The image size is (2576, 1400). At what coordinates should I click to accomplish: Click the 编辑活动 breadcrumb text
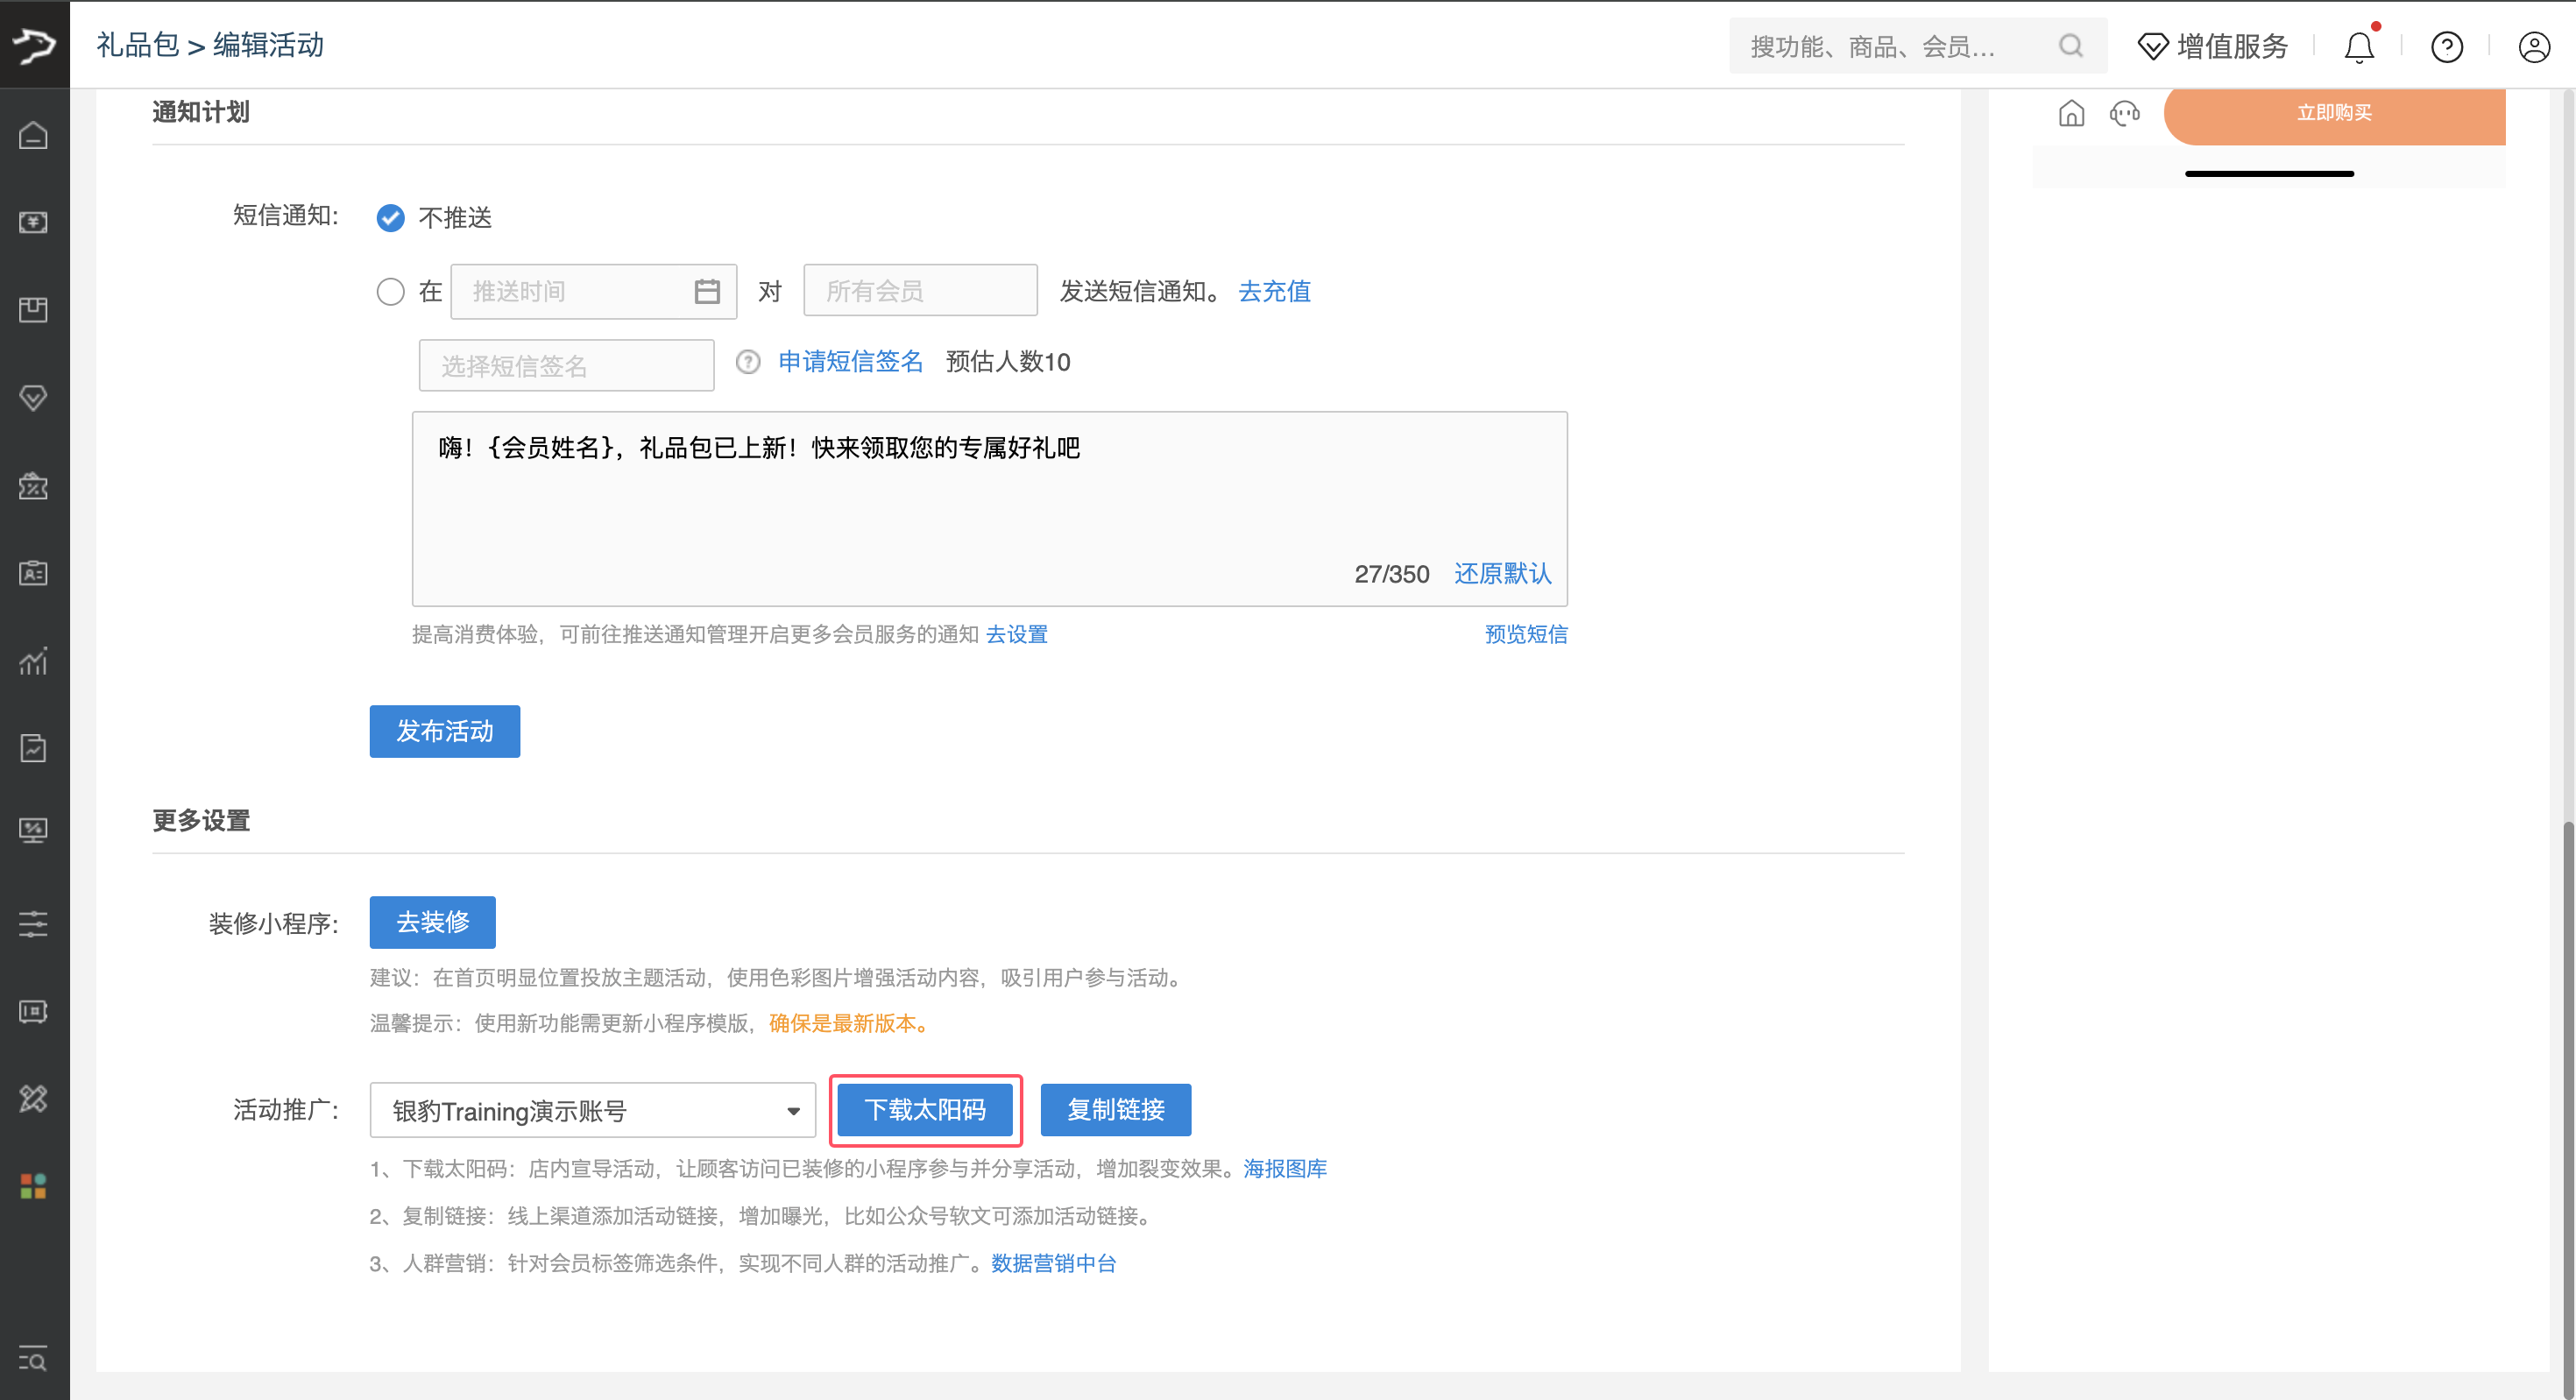pos(268,45)
